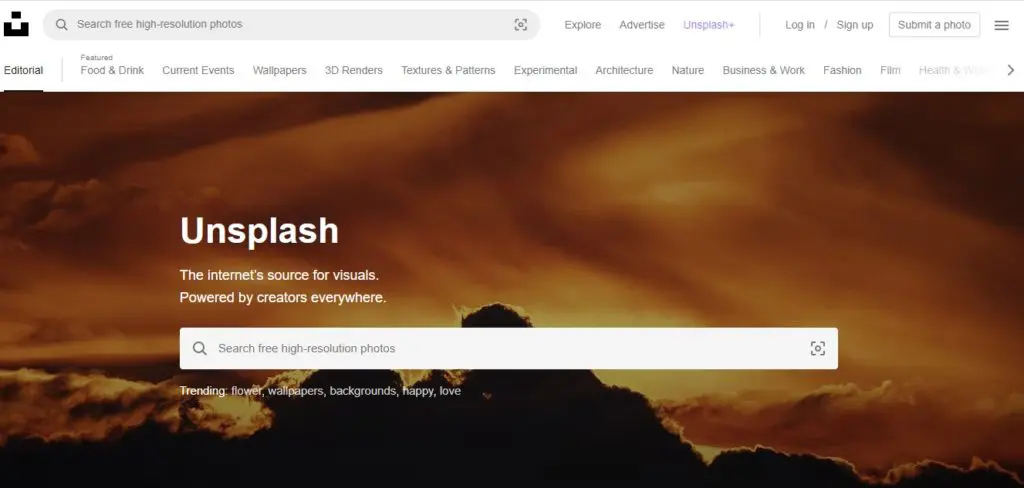
Task: Open the Current Events topic
Action: 198,70
